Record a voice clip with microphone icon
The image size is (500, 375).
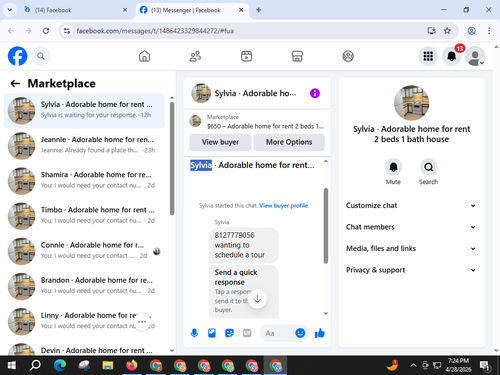pos(194,333)
